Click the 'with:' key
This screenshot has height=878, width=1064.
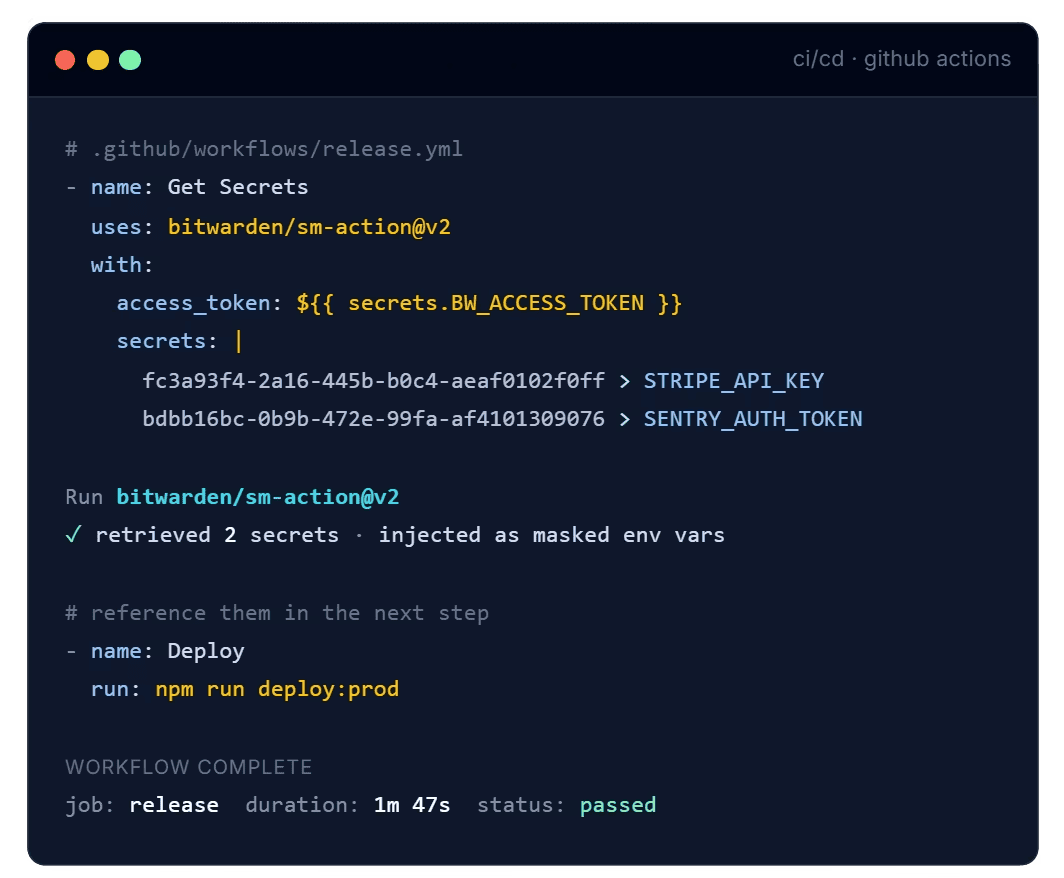(122, 265)
